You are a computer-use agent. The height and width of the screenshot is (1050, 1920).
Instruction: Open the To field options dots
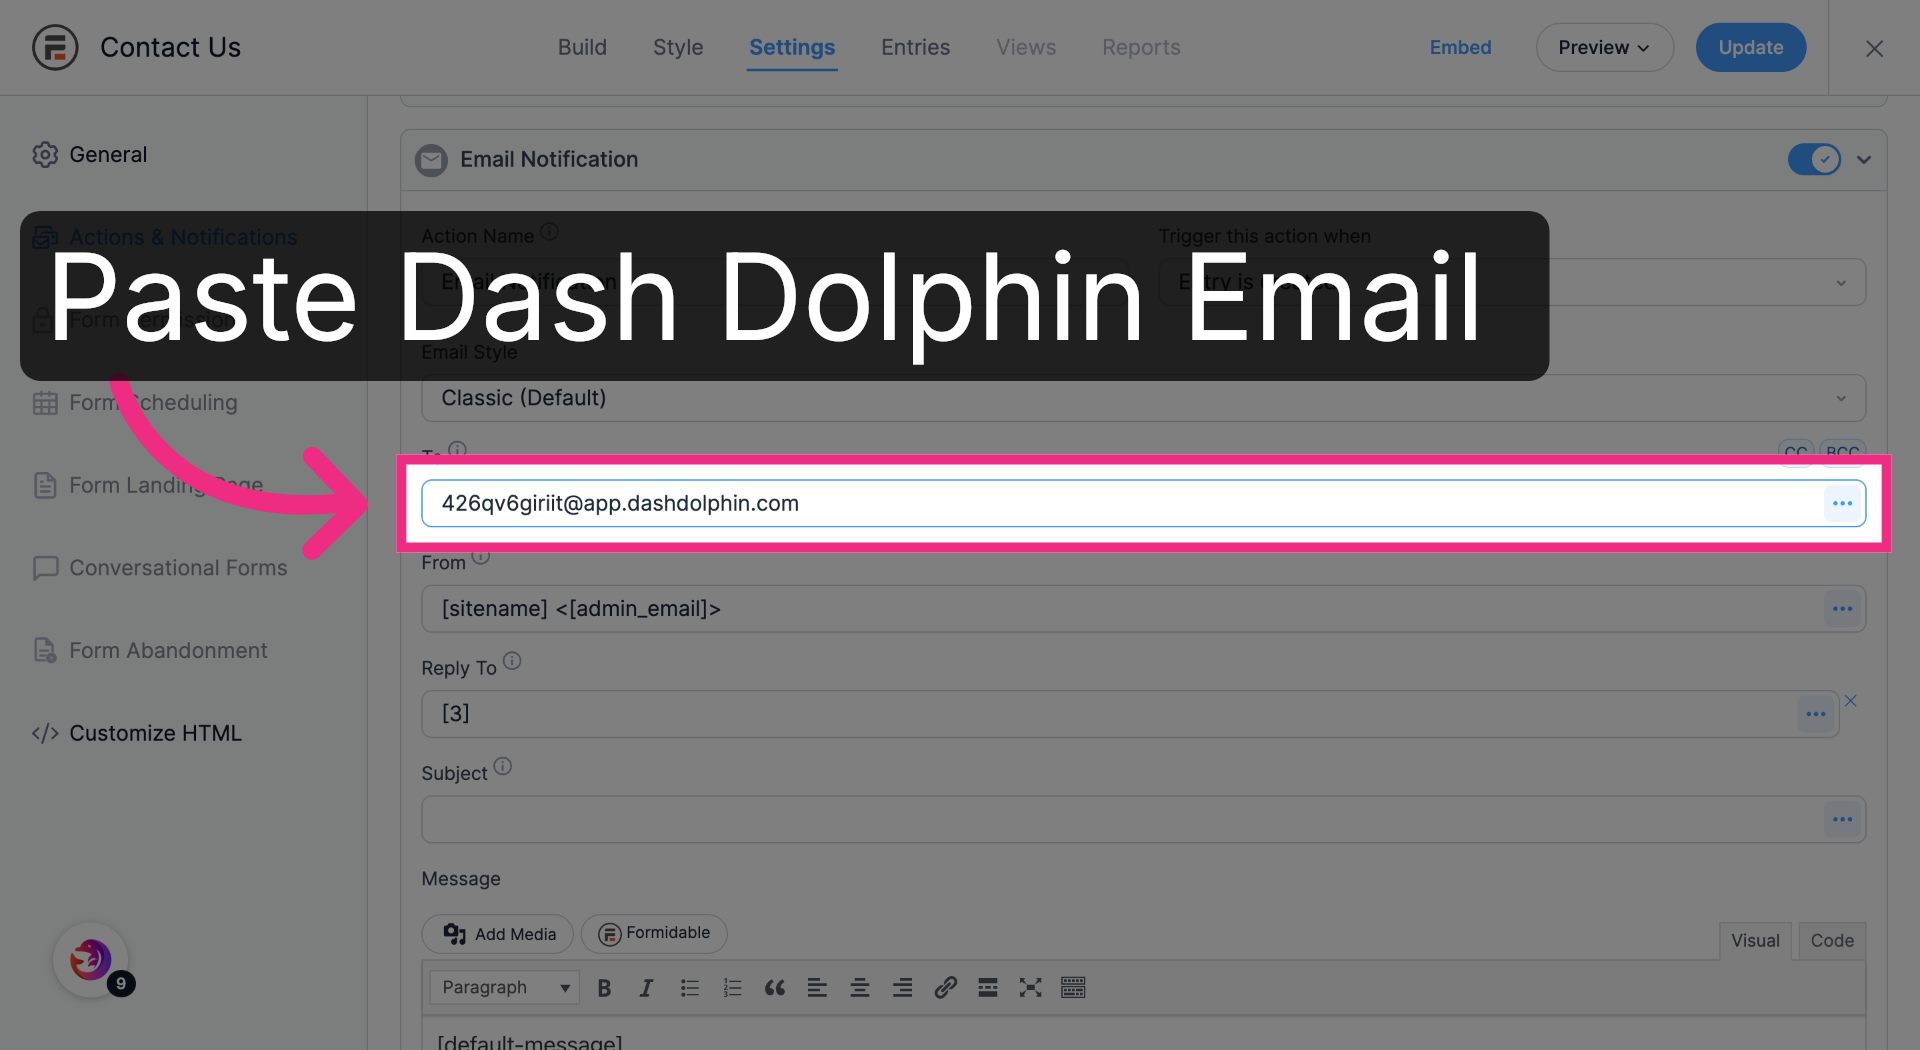click(1842, 503)
